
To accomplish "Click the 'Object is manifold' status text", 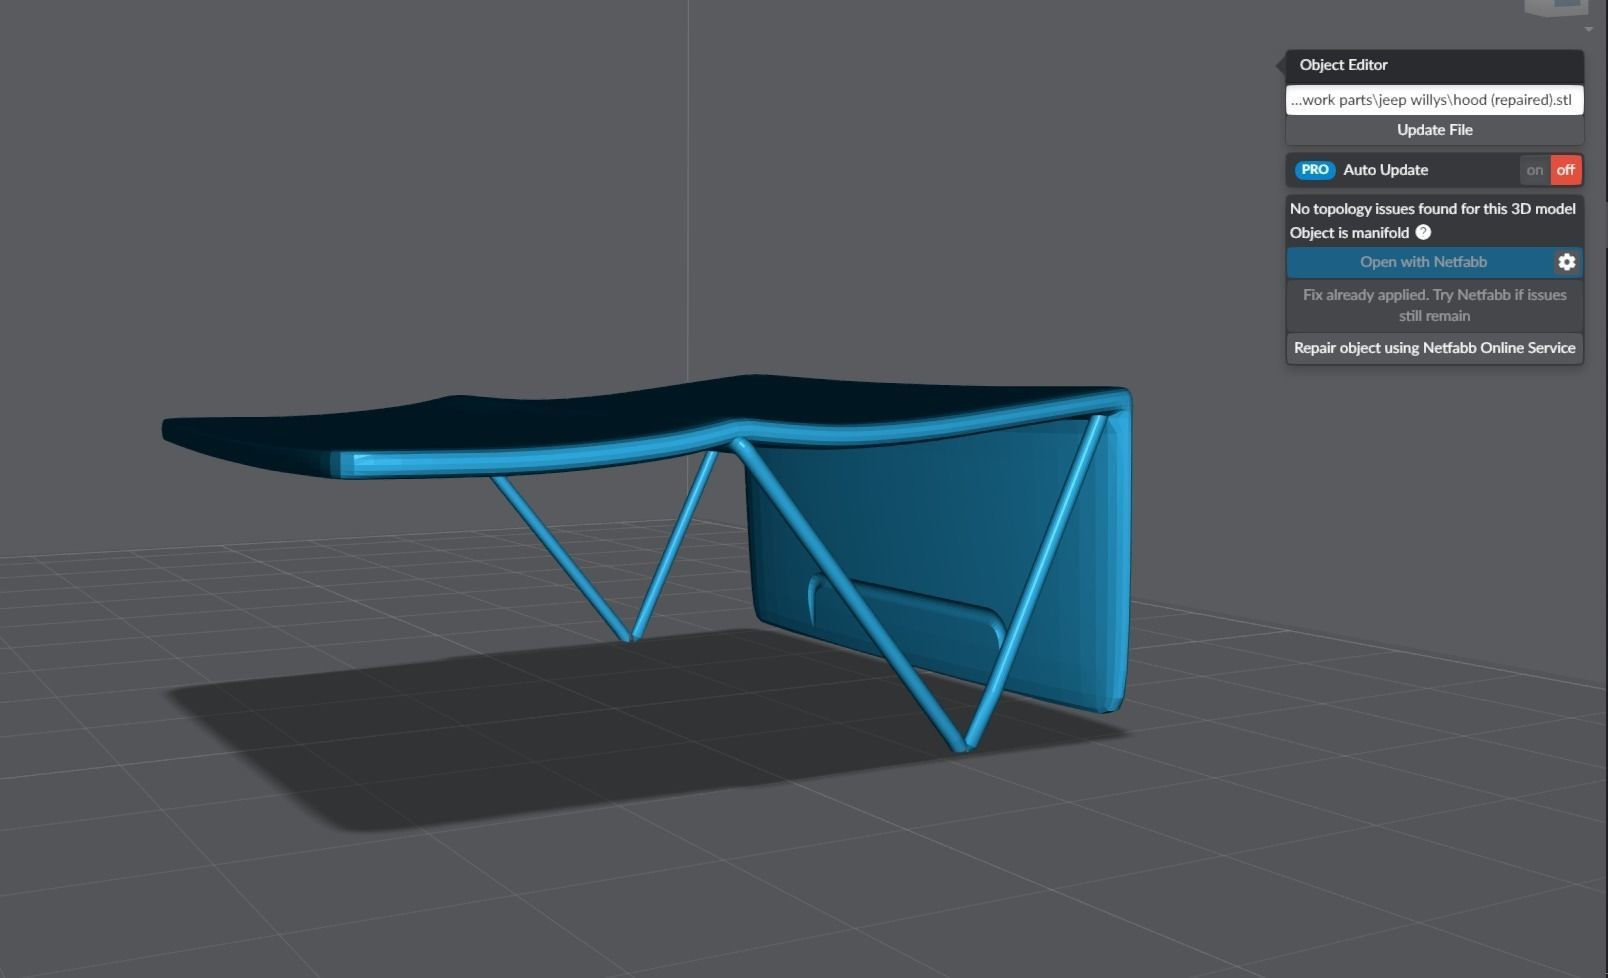I will [1349, 233].
